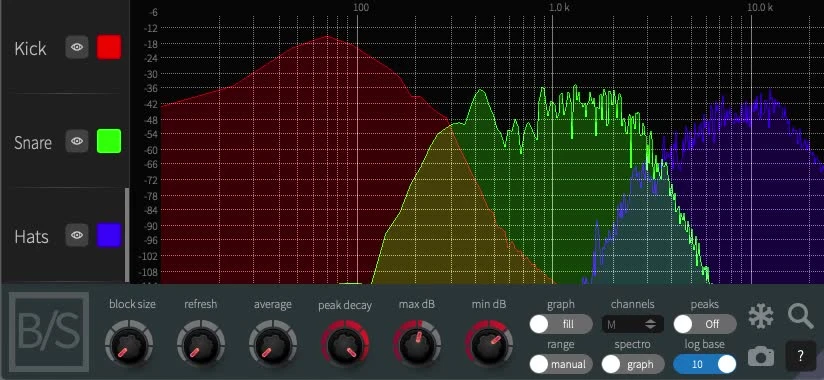Image resolution: width=824 pixels, height=380 pixels.
Task: Click the B/S logo
Action: [x=49, y=332]
